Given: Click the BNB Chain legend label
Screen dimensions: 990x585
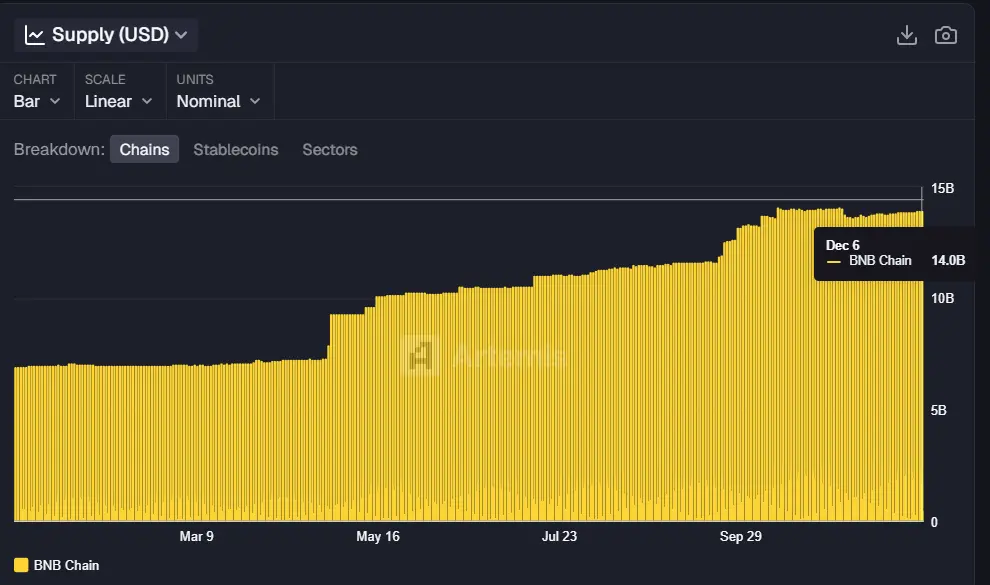Looking at the screenshot, I should click(x=879, y=261).
